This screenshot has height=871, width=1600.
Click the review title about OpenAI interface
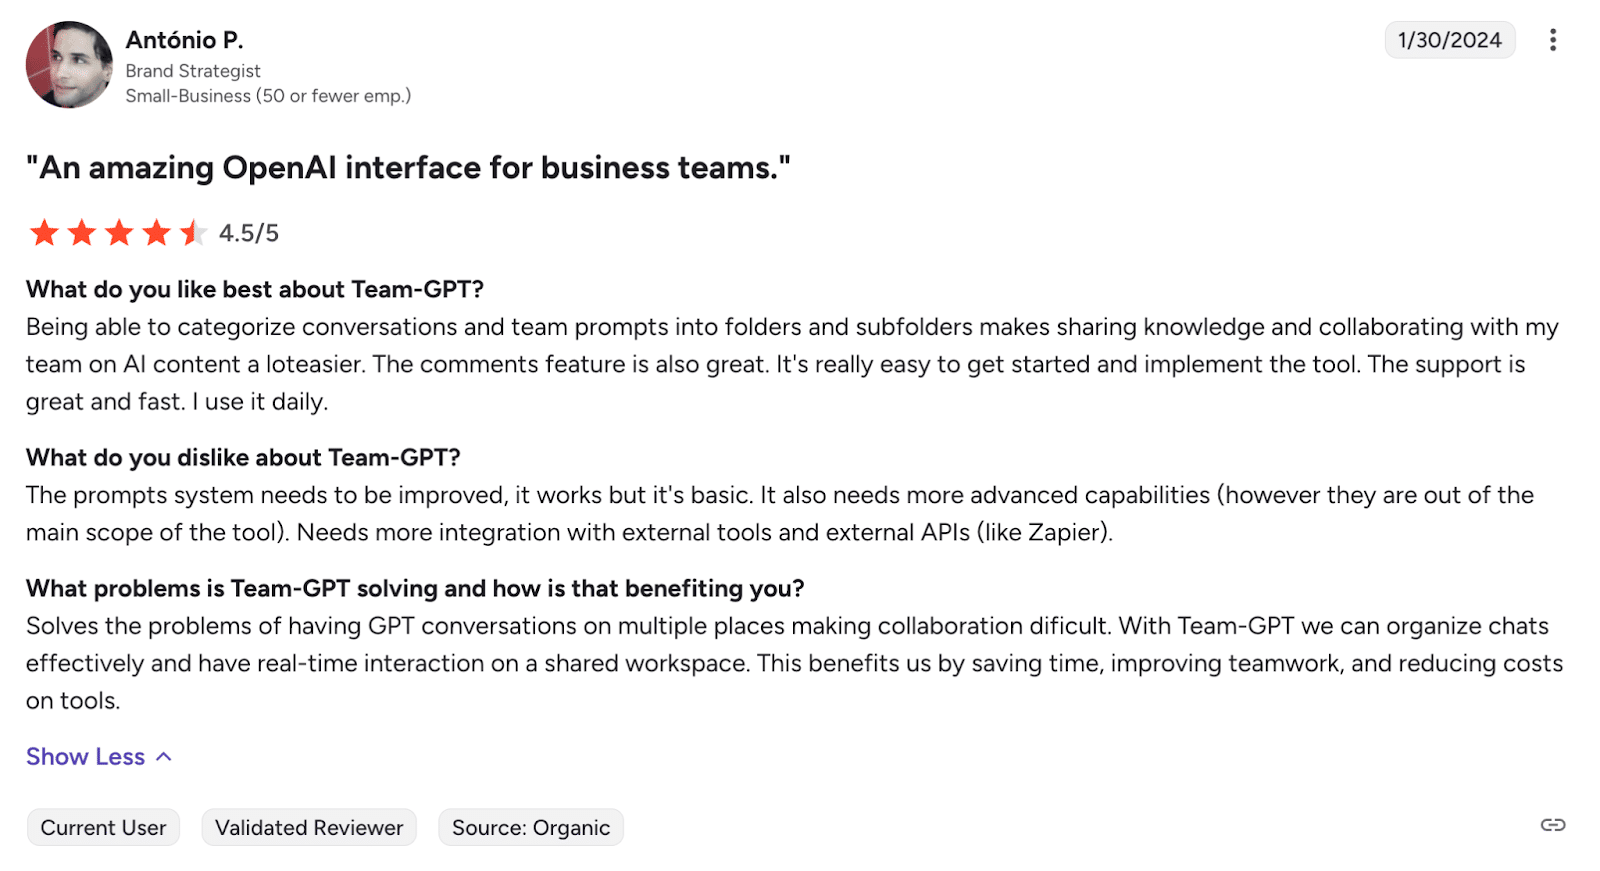click(x=408, y=167)
